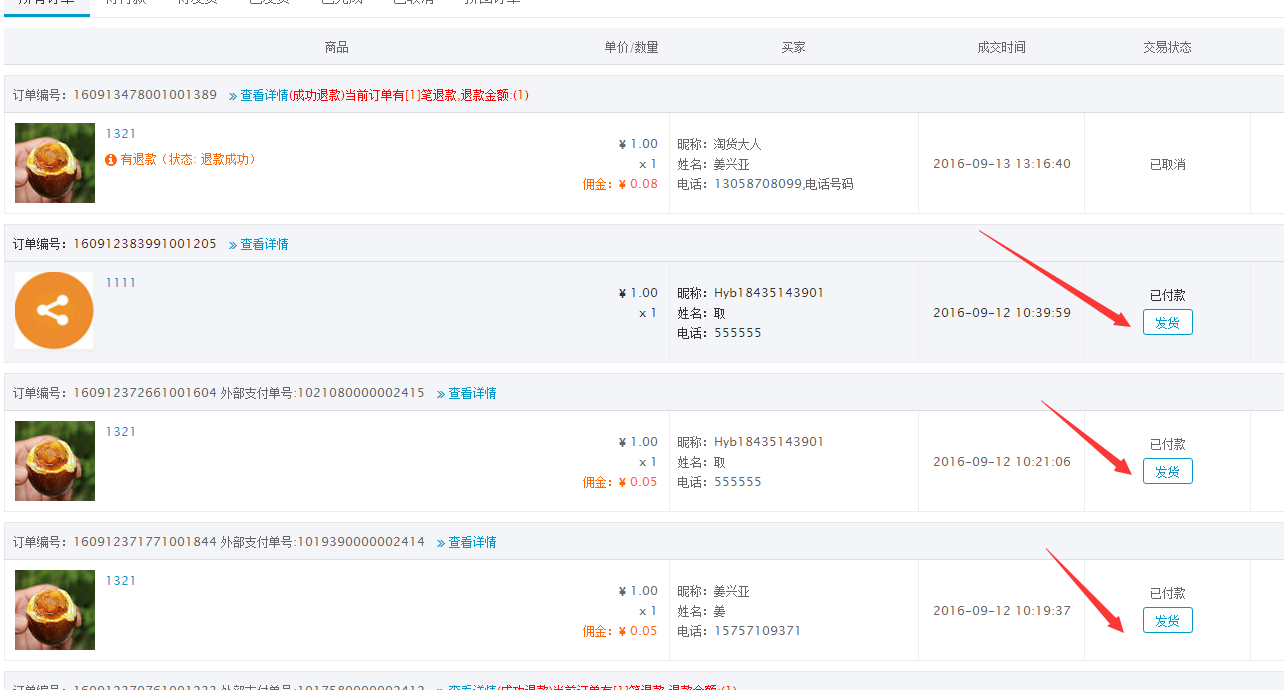
Task: Click phone number 15757109371
Action: point(758,631)
